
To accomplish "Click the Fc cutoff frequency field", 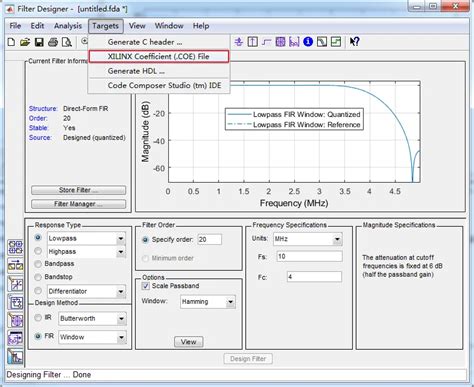I will click(x=314, y=277).
